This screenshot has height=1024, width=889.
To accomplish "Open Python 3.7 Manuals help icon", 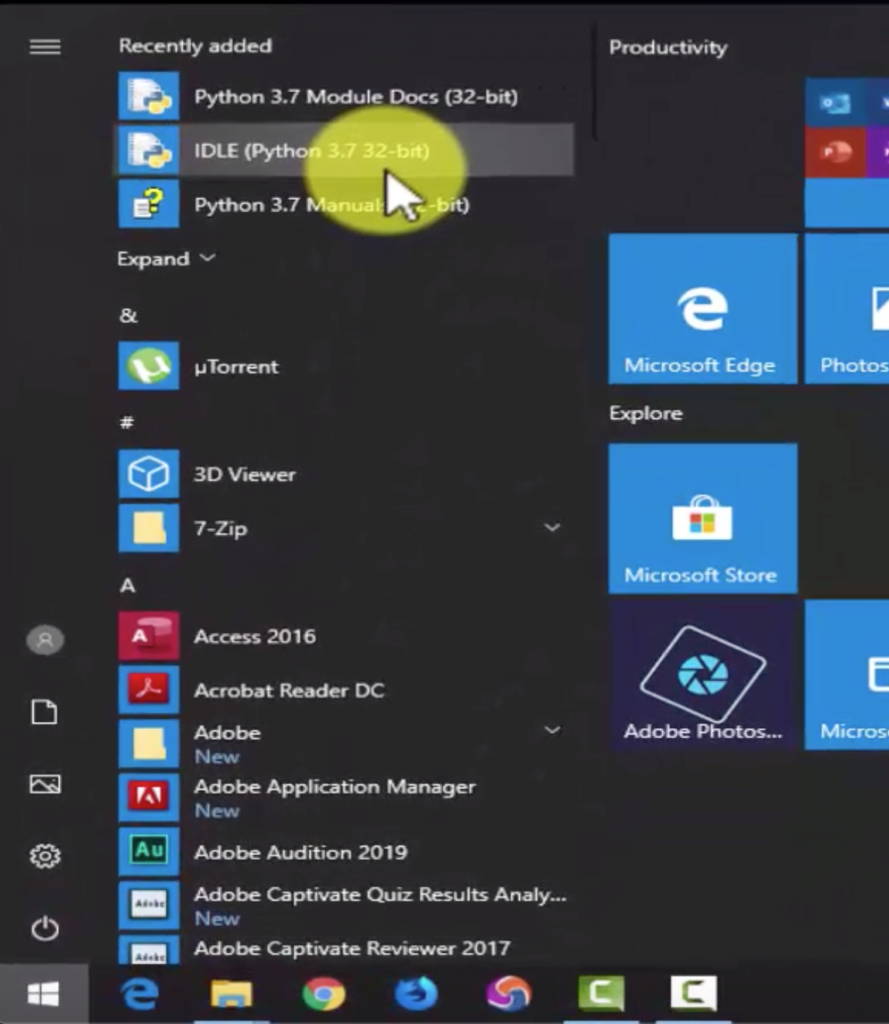I will (x=148, y=204).
